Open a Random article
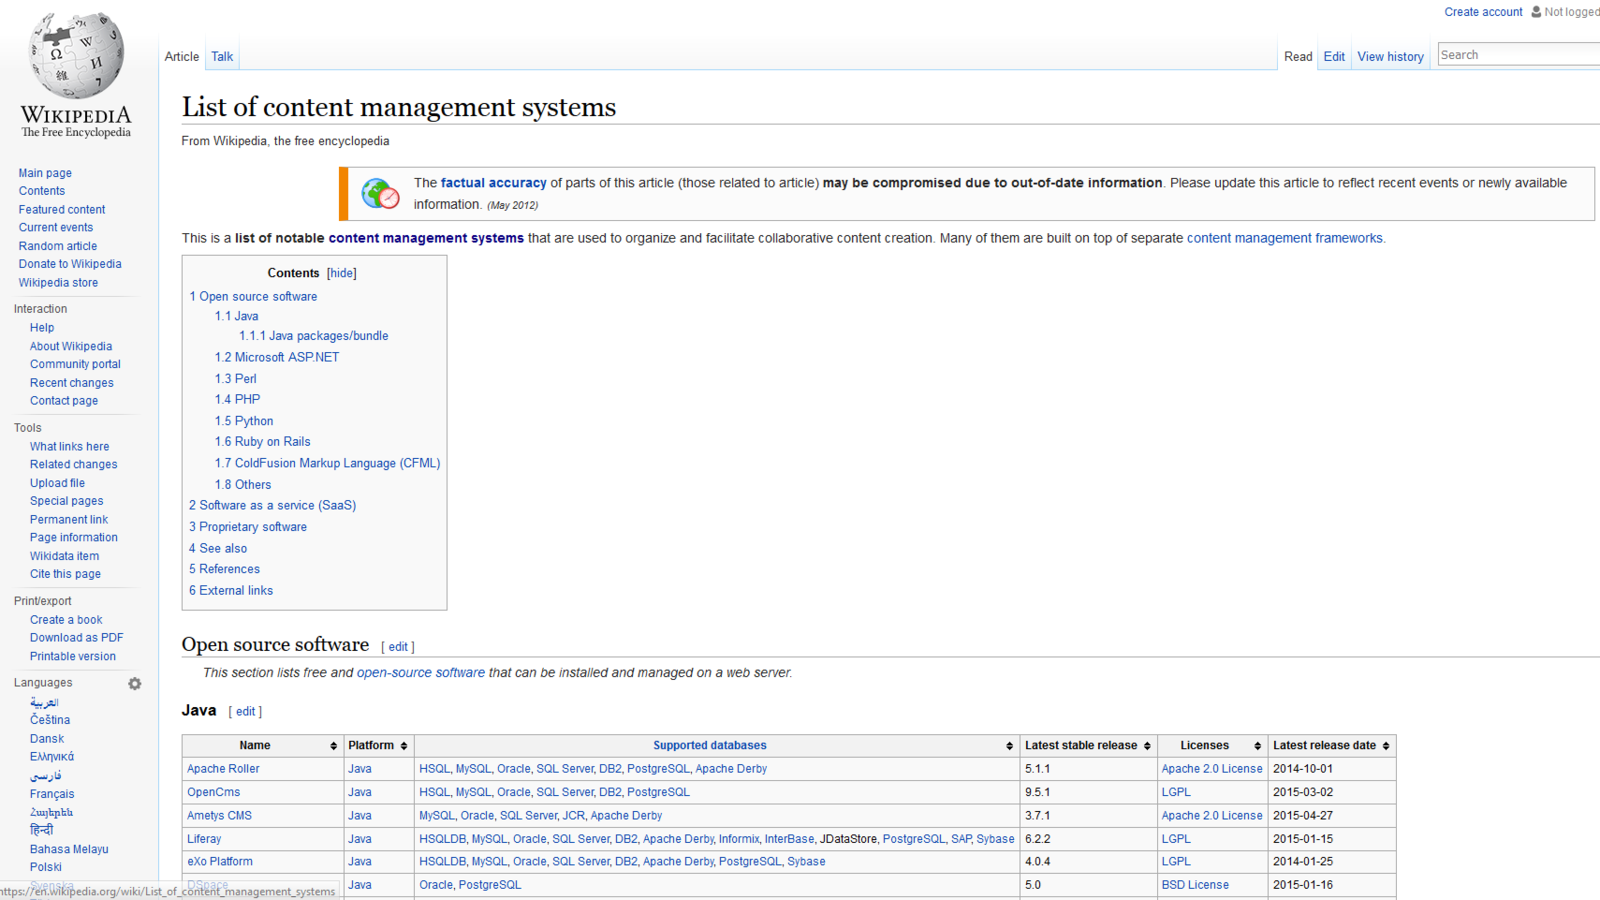Image resolution: width=1600 pixels, height=900 pixels. (58, 246)
